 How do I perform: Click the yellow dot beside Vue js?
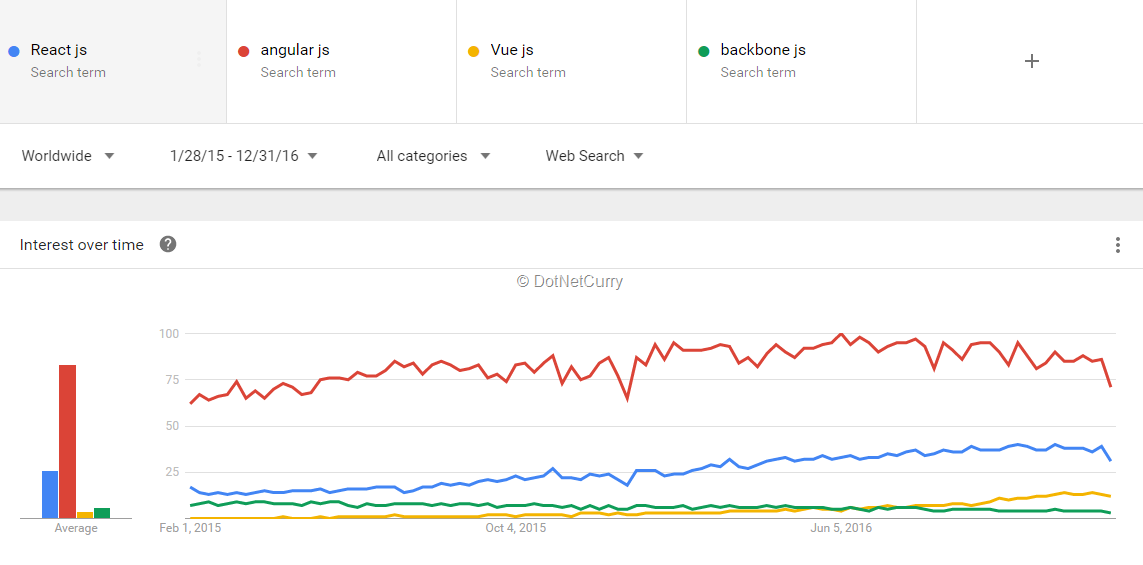point(474,51)
